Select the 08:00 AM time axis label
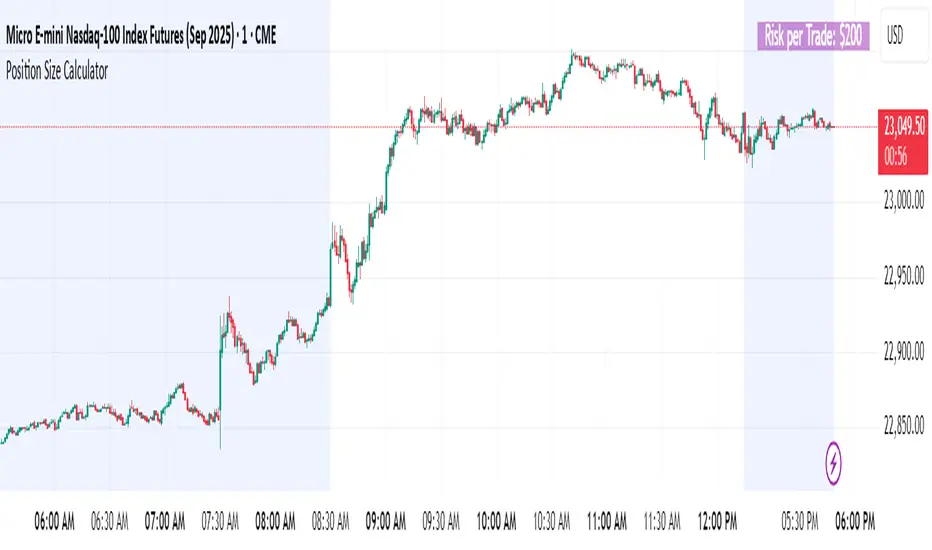Screen dimensions: 932x550 [x=276, y=521]
